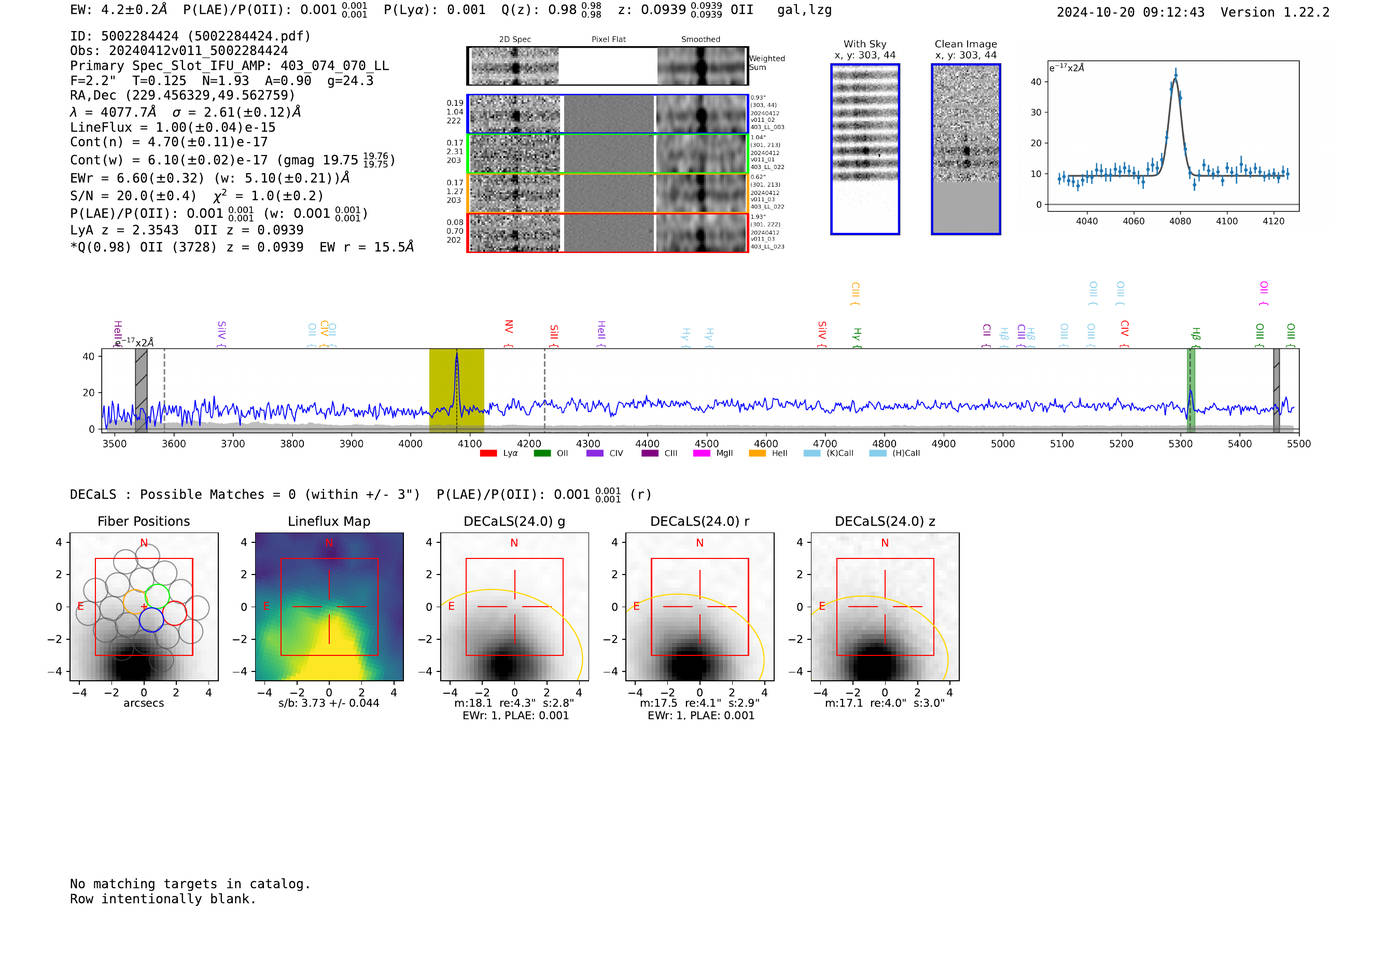Select the red-bordered 2D fiber spectrum row
The image size is (1400, 953).
(608, 232)
